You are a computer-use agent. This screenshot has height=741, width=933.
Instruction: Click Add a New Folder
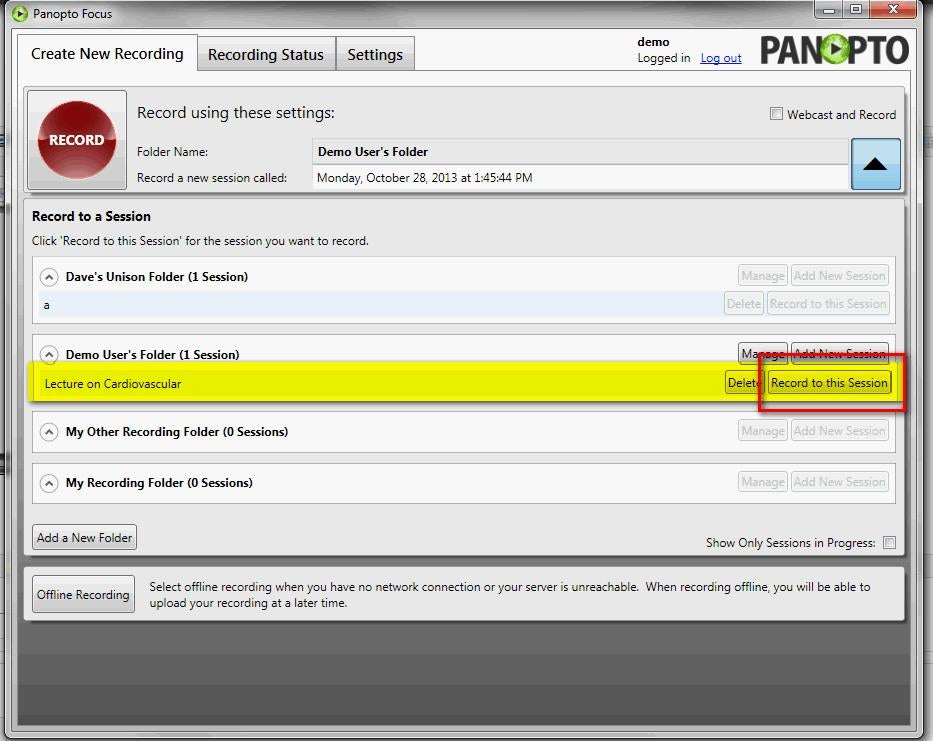84,537
